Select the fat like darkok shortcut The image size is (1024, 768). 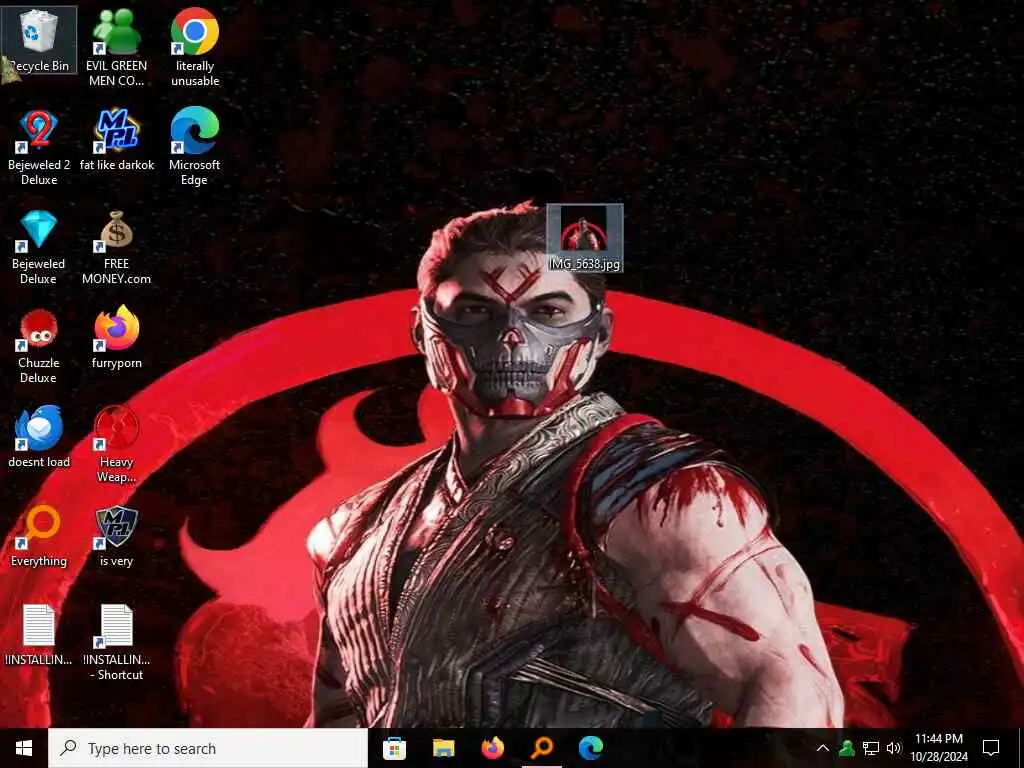116,139
